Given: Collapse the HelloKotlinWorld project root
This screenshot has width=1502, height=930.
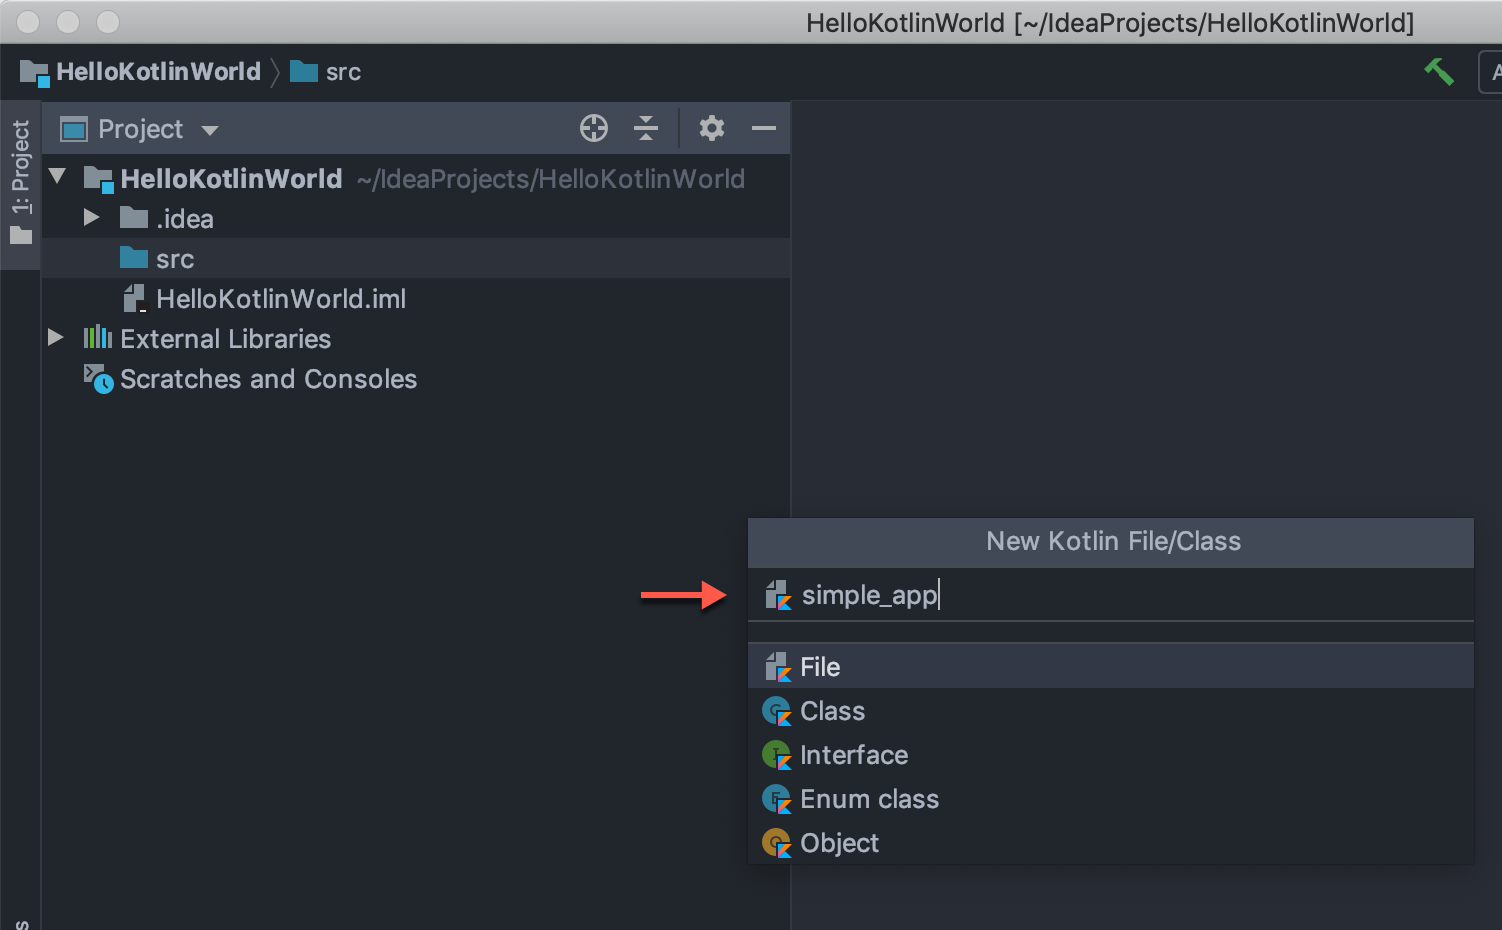Looking at the screenshot, I should point(57,176).
